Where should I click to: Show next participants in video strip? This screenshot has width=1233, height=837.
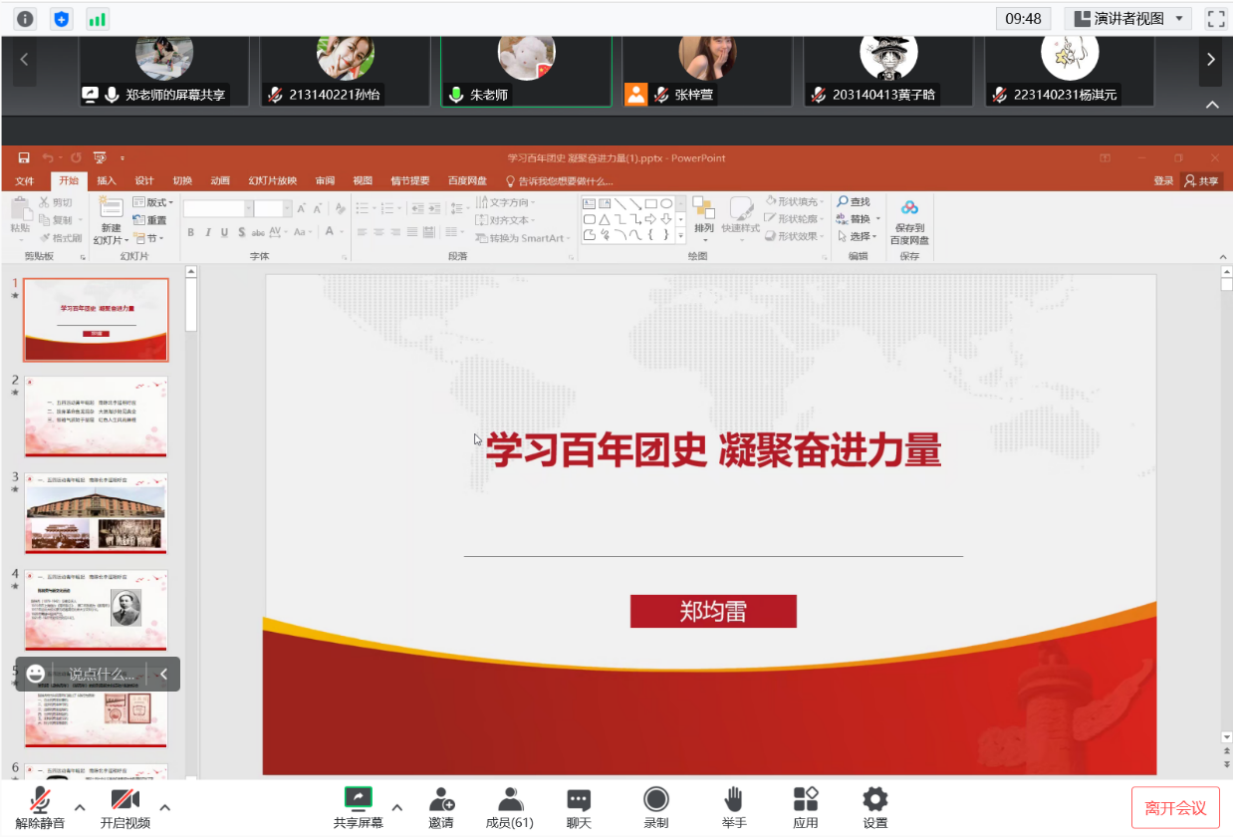[1211, 60]
